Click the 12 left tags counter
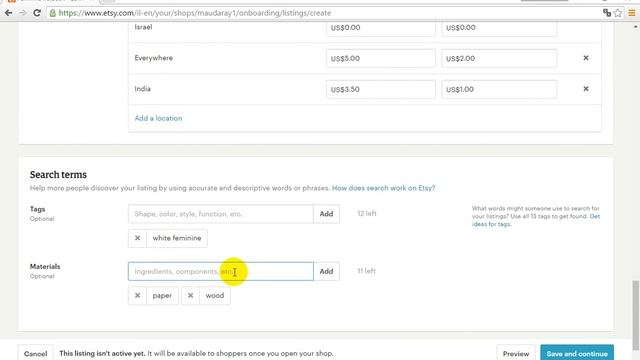The image size is (640, 360). [x=367, y=213]
